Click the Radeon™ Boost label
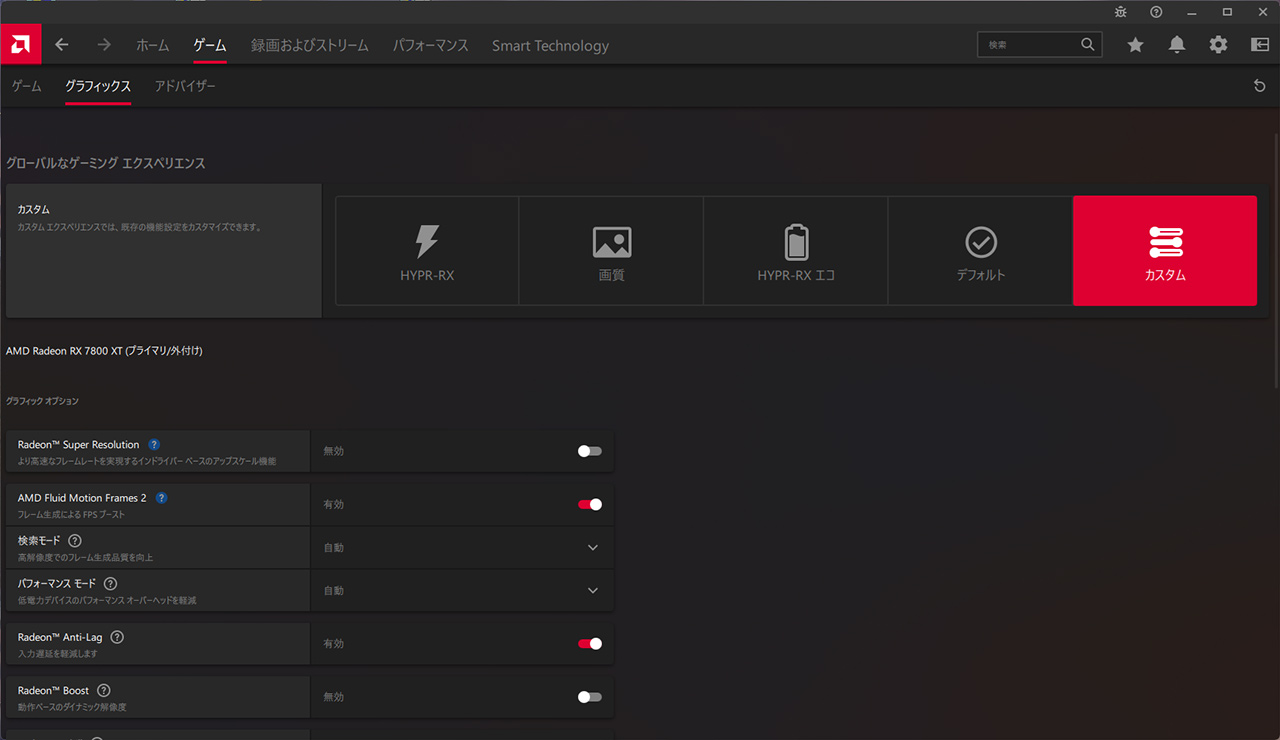Viewport: 1280px width, 740px height. (x=53, y=690)
